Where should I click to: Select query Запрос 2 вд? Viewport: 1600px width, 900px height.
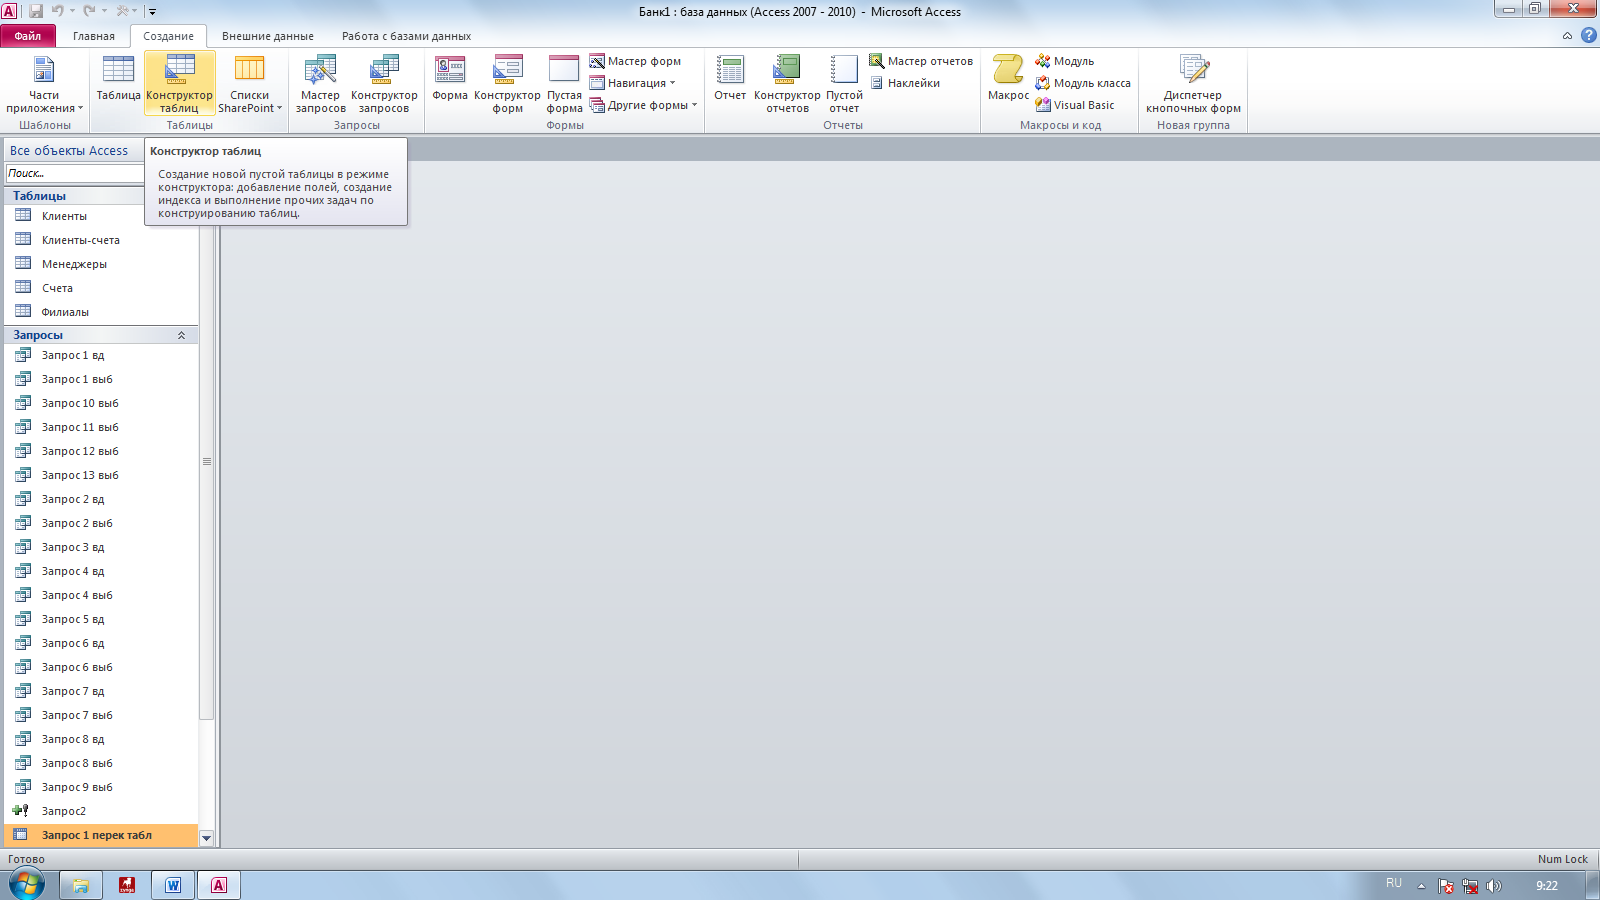pos(101,499)
